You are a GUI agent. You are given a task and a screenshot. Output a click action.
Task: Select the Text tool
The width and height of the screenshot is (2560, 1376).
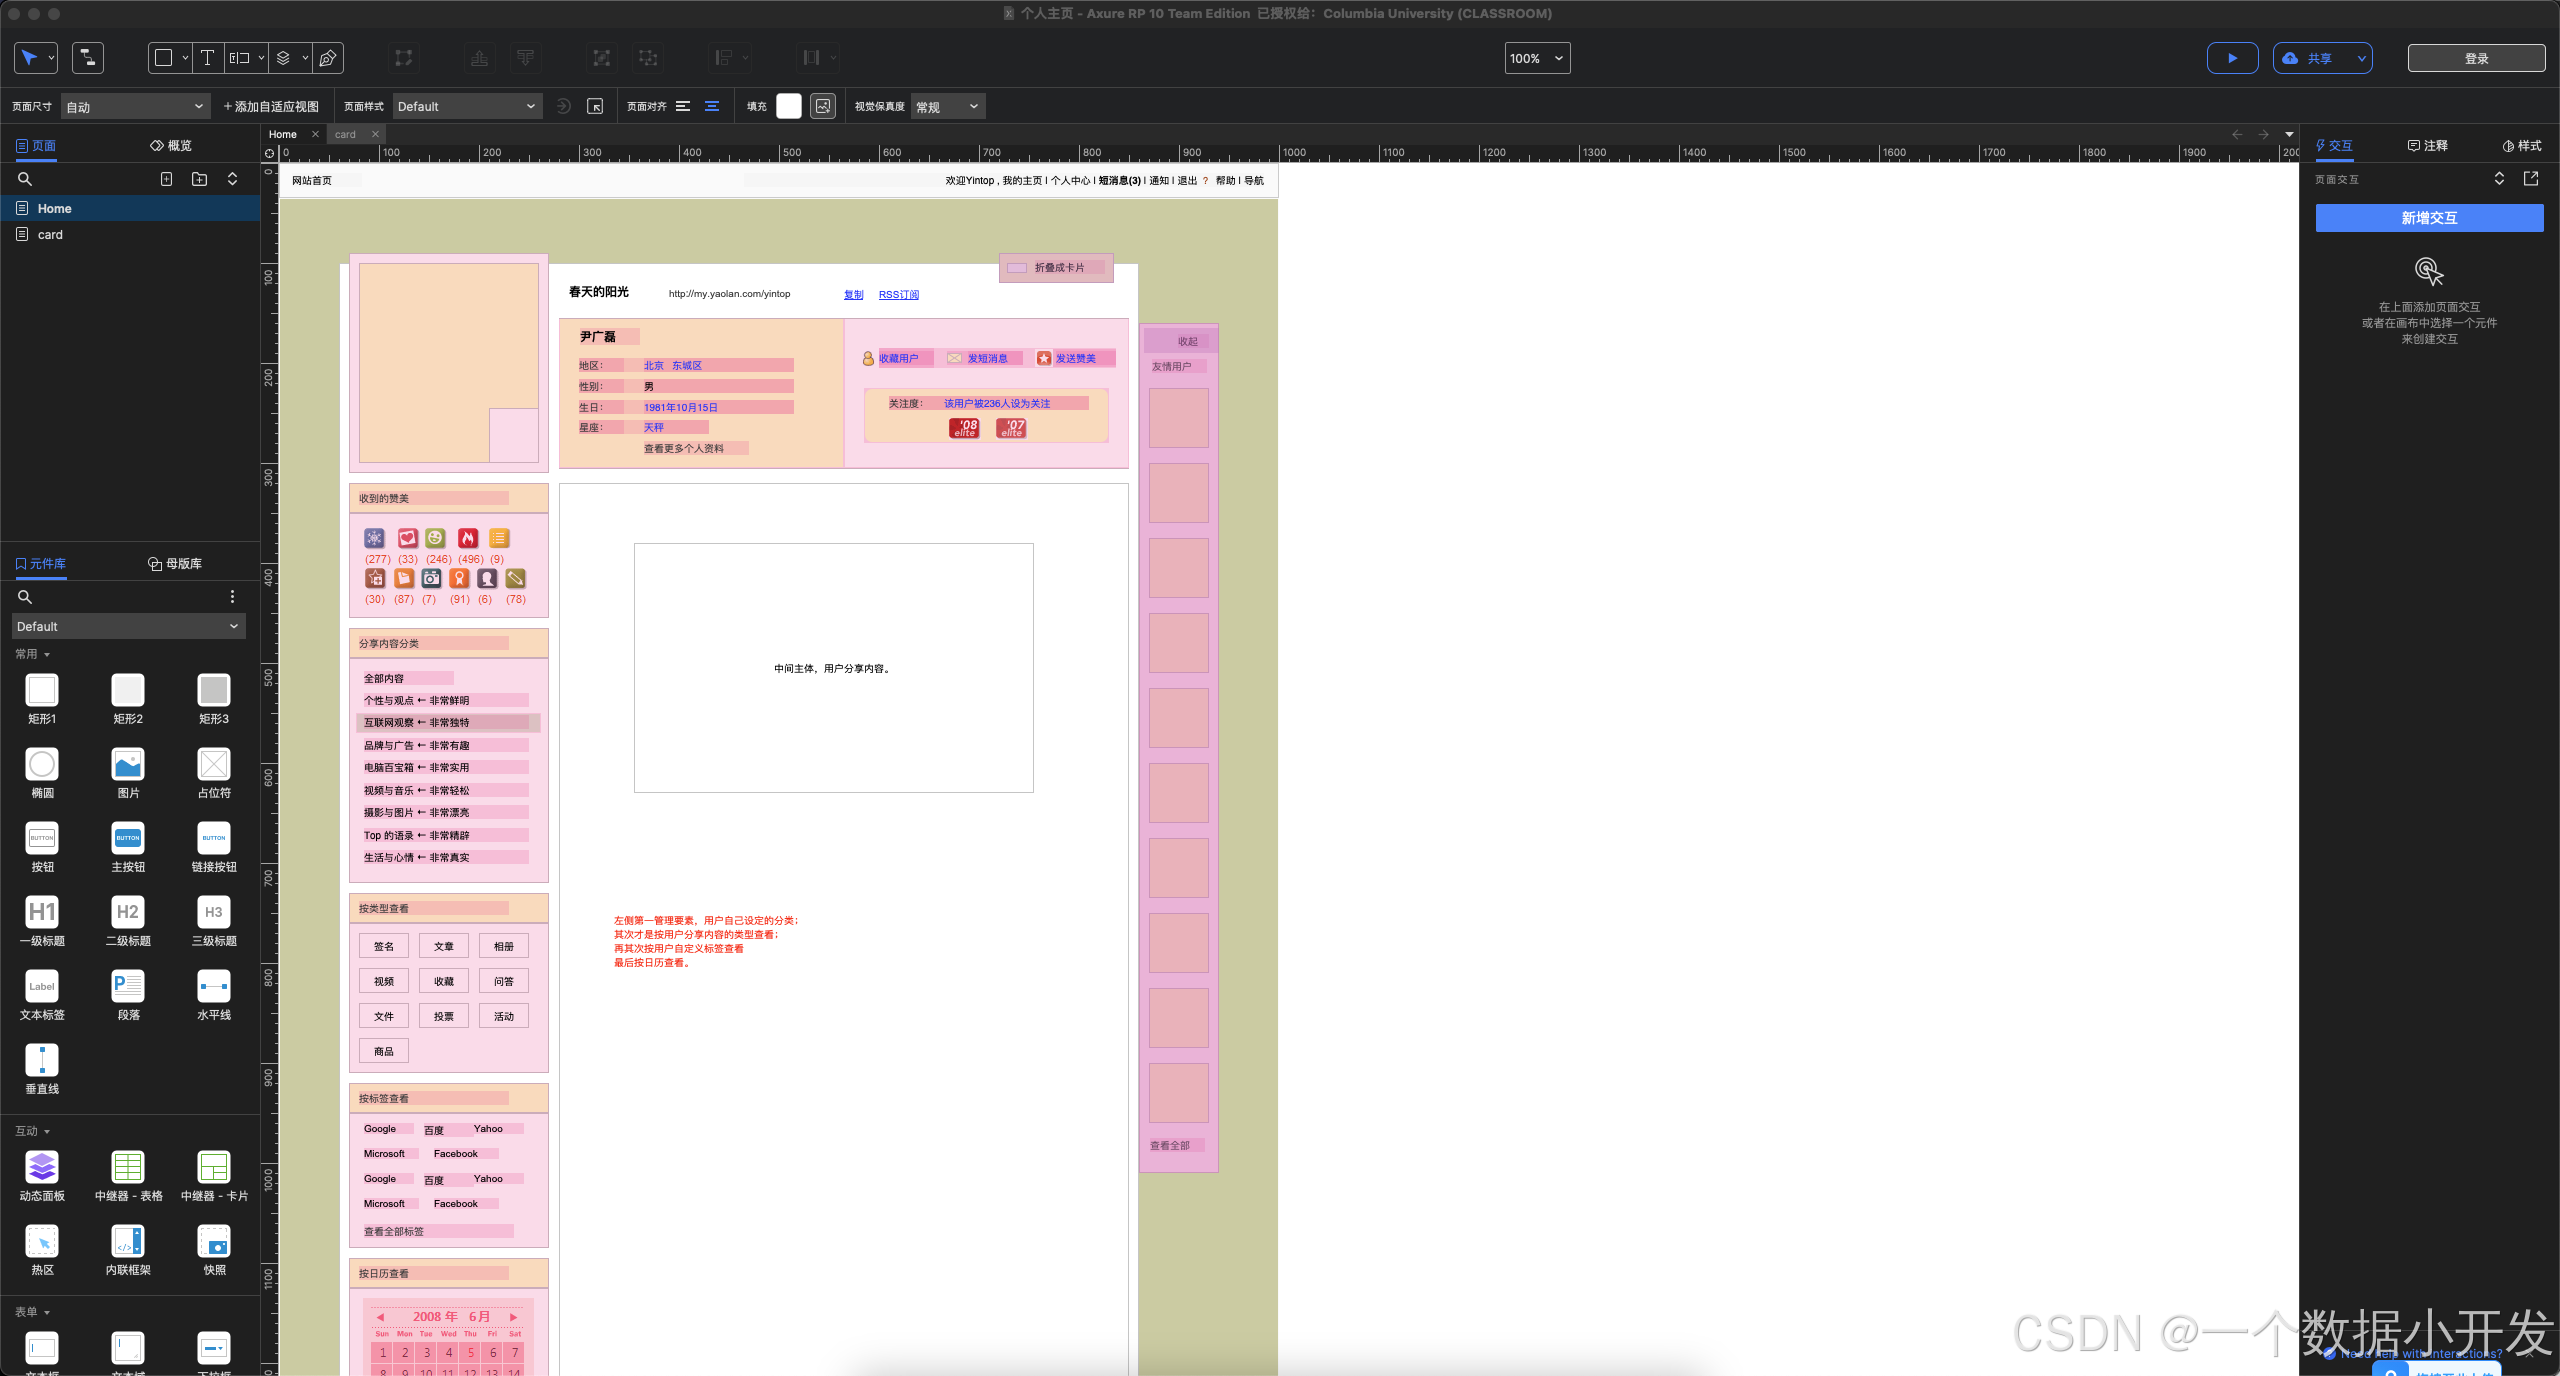pyautogui.click(x=207, y=58)
